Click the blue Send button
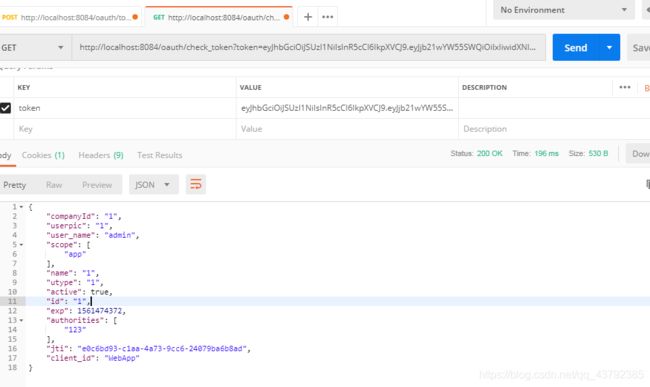This screenshot has width=650, height=387. (576, 48)
